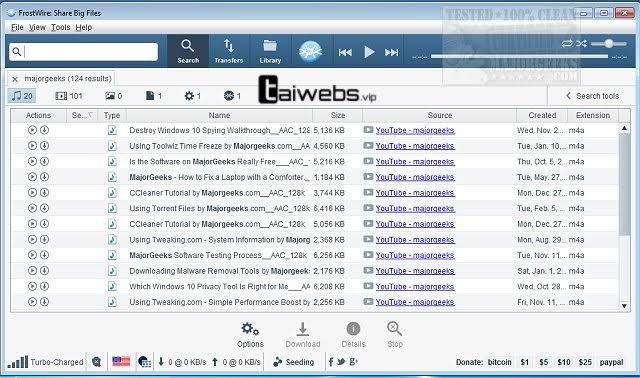The width and height of the screenshot is (640, 378).
Task: Click into the search input field
Action: point(83,52)
